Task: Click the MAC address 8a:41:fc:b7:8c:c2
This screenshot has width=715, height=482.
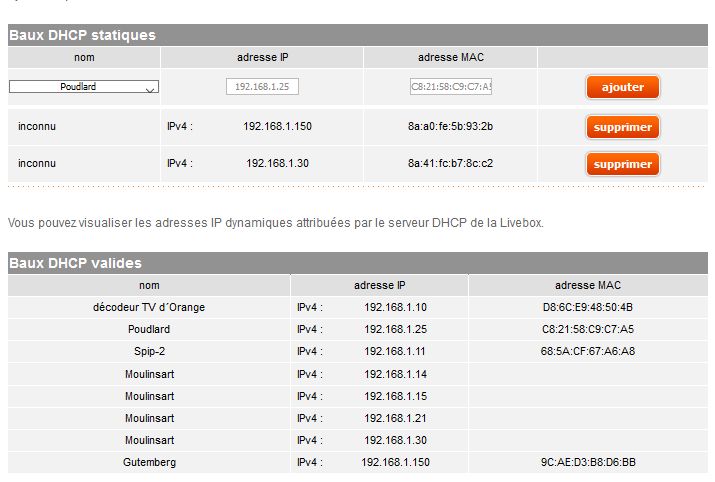Action: click(x=450, y=163)
